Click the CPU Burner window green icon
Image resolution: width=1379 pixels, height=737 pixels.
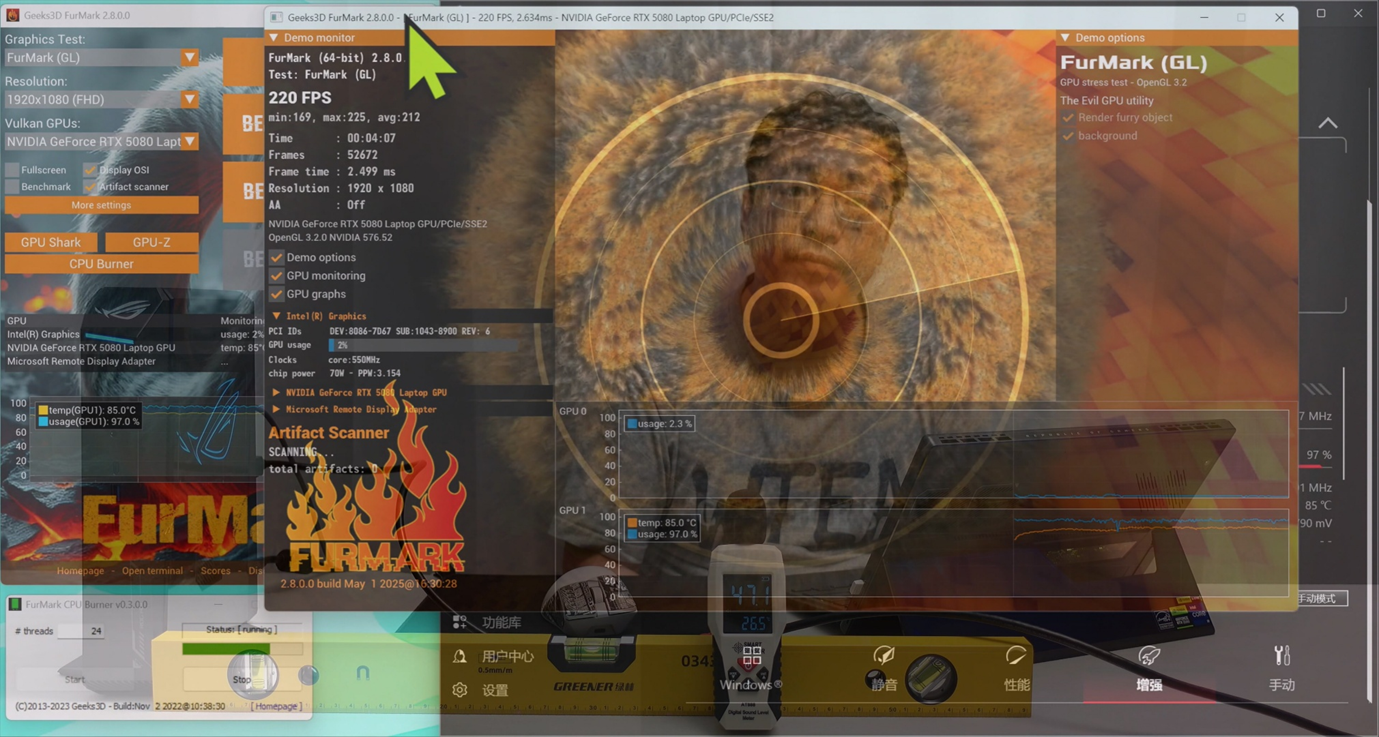point(15,604)
